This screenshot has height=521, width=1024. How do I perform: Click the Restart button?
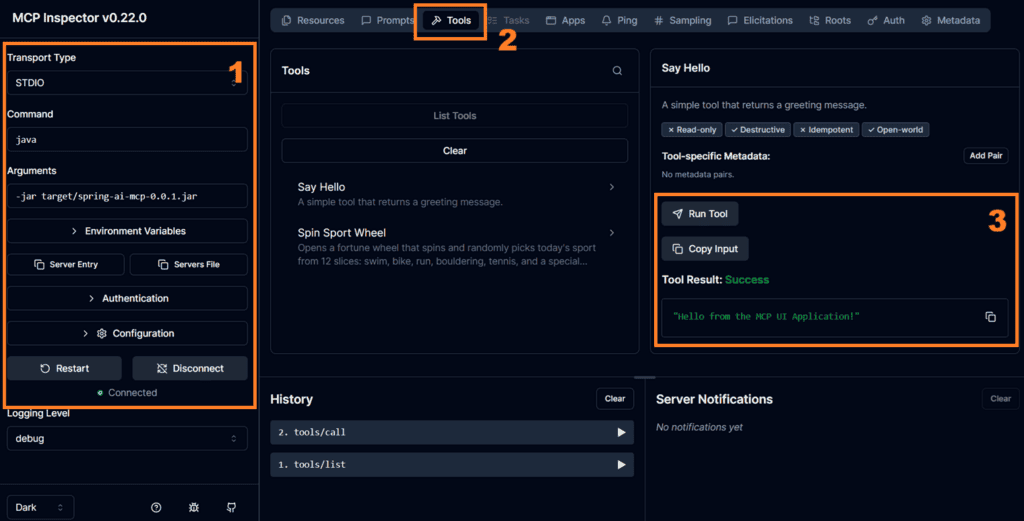pos(65,368)
